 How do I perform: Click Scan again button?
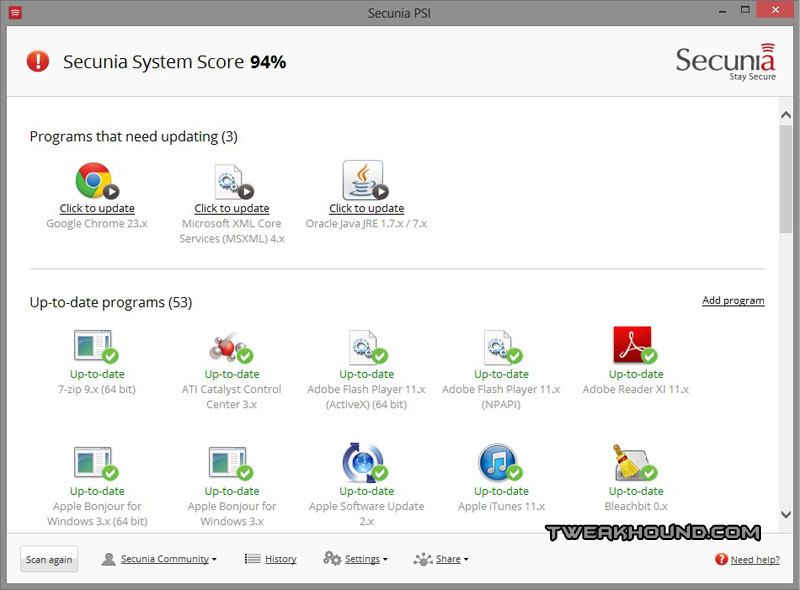point(49,559)
